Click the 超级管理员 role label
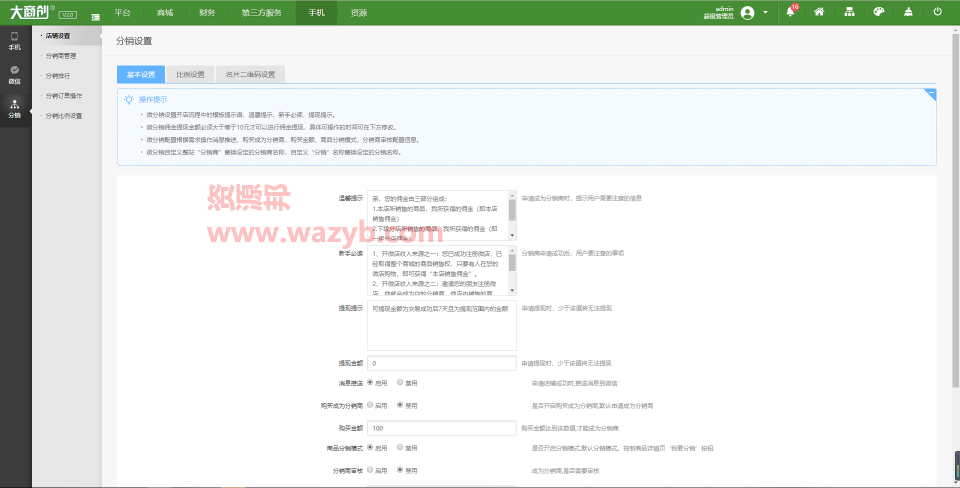 (x=719, y=17)
